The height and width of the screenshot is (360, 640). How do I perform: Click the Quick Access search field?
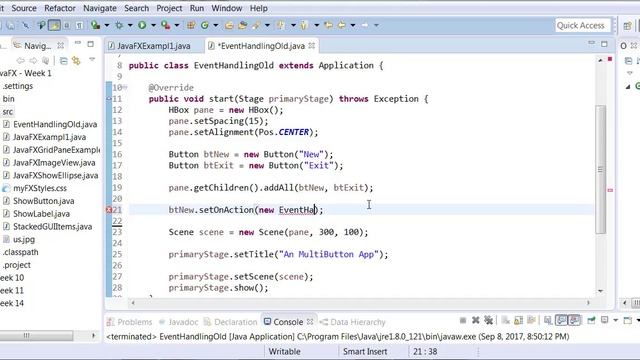coord(582,25)
